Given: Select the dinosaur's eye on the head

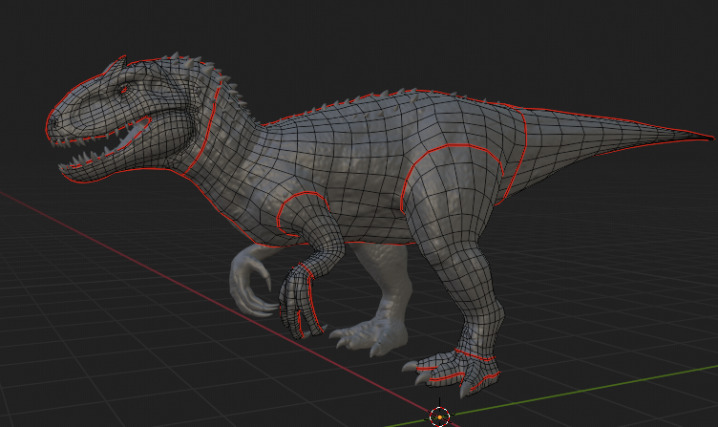Looking at the screenshot, I should click(x=124, y=89).
